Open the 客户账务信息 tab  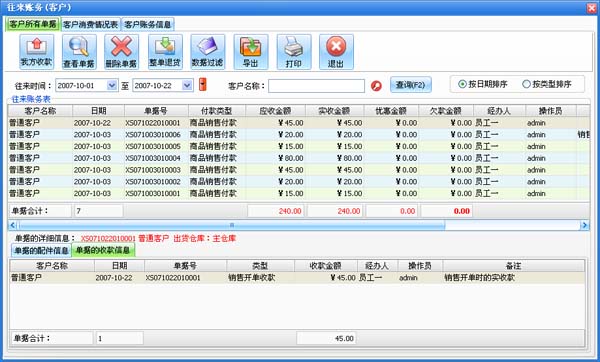[x=148, y=24]
